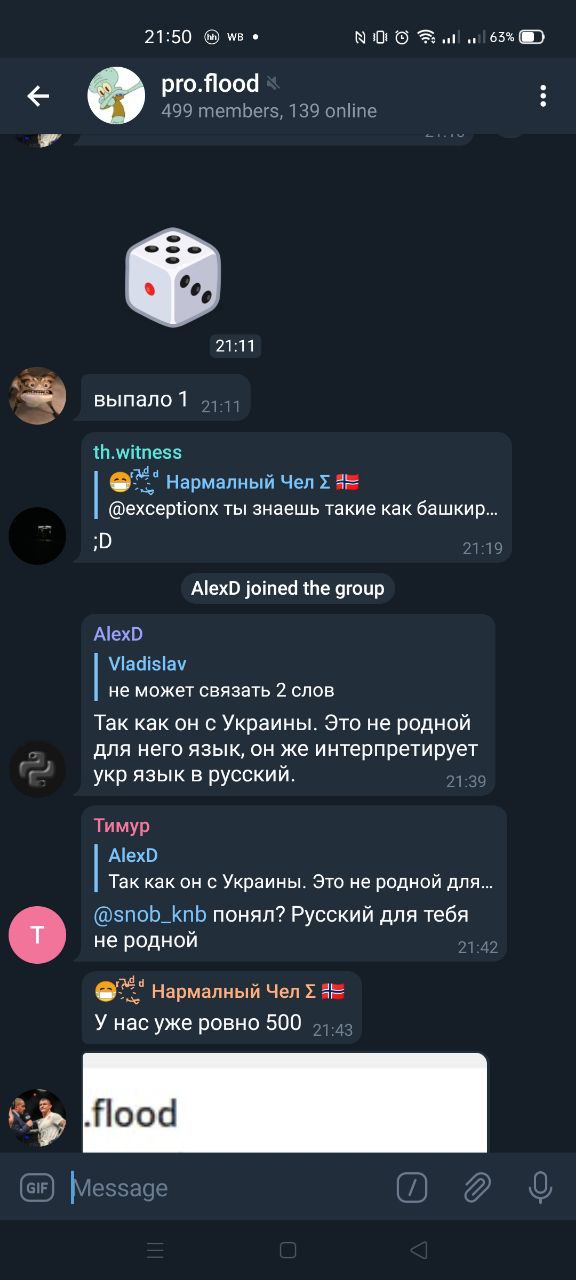
Task: Open pro.flood group title info
Action: 210,84
